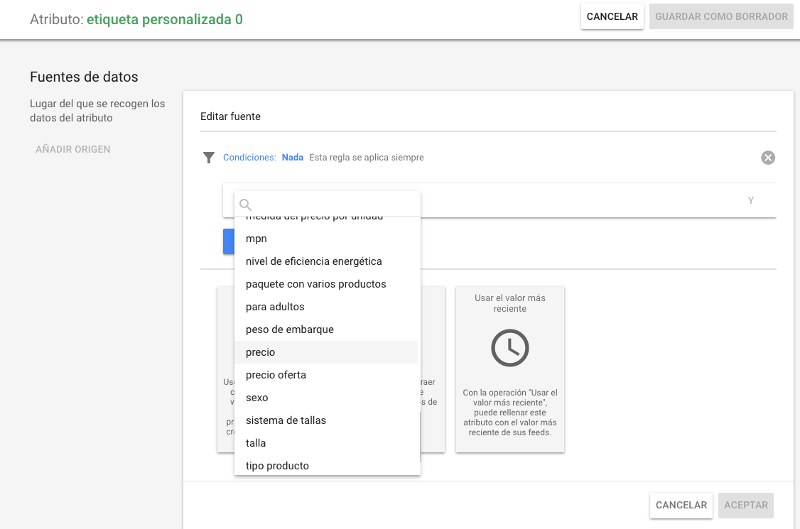Click the "Y" operator label in rule row
Screen dimensions: 800x529
tap(751, 200)
